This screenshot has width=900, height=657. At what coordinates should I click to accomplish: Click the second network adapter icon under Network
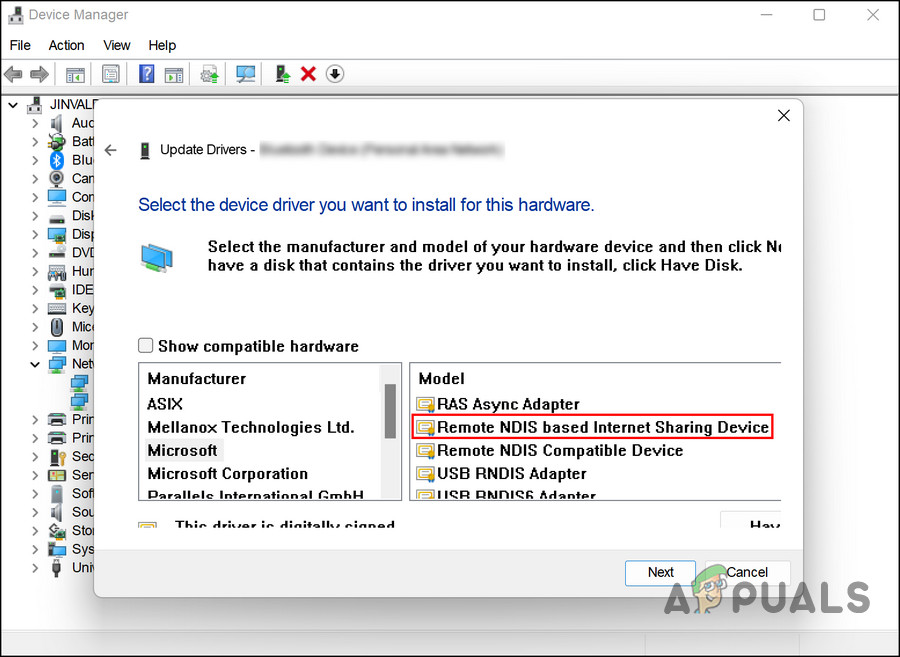pos(79,401)
